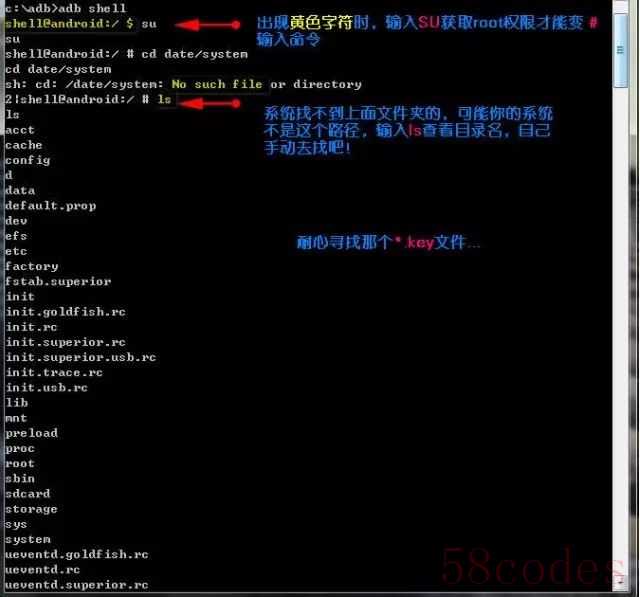This screenshot has width=640, height=597.
Task: Select the 'default.prop' file entry
Action: click(51, 206)
